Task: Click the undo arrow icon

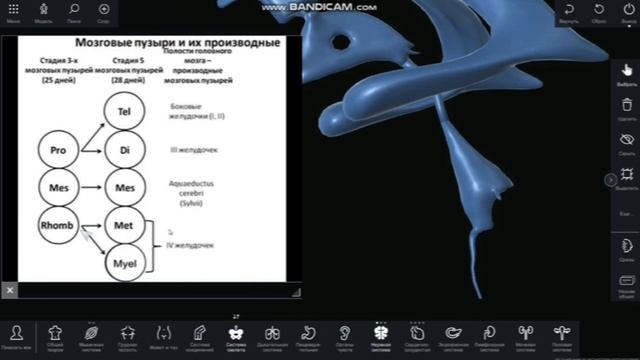Action: [x=569, y=9]
